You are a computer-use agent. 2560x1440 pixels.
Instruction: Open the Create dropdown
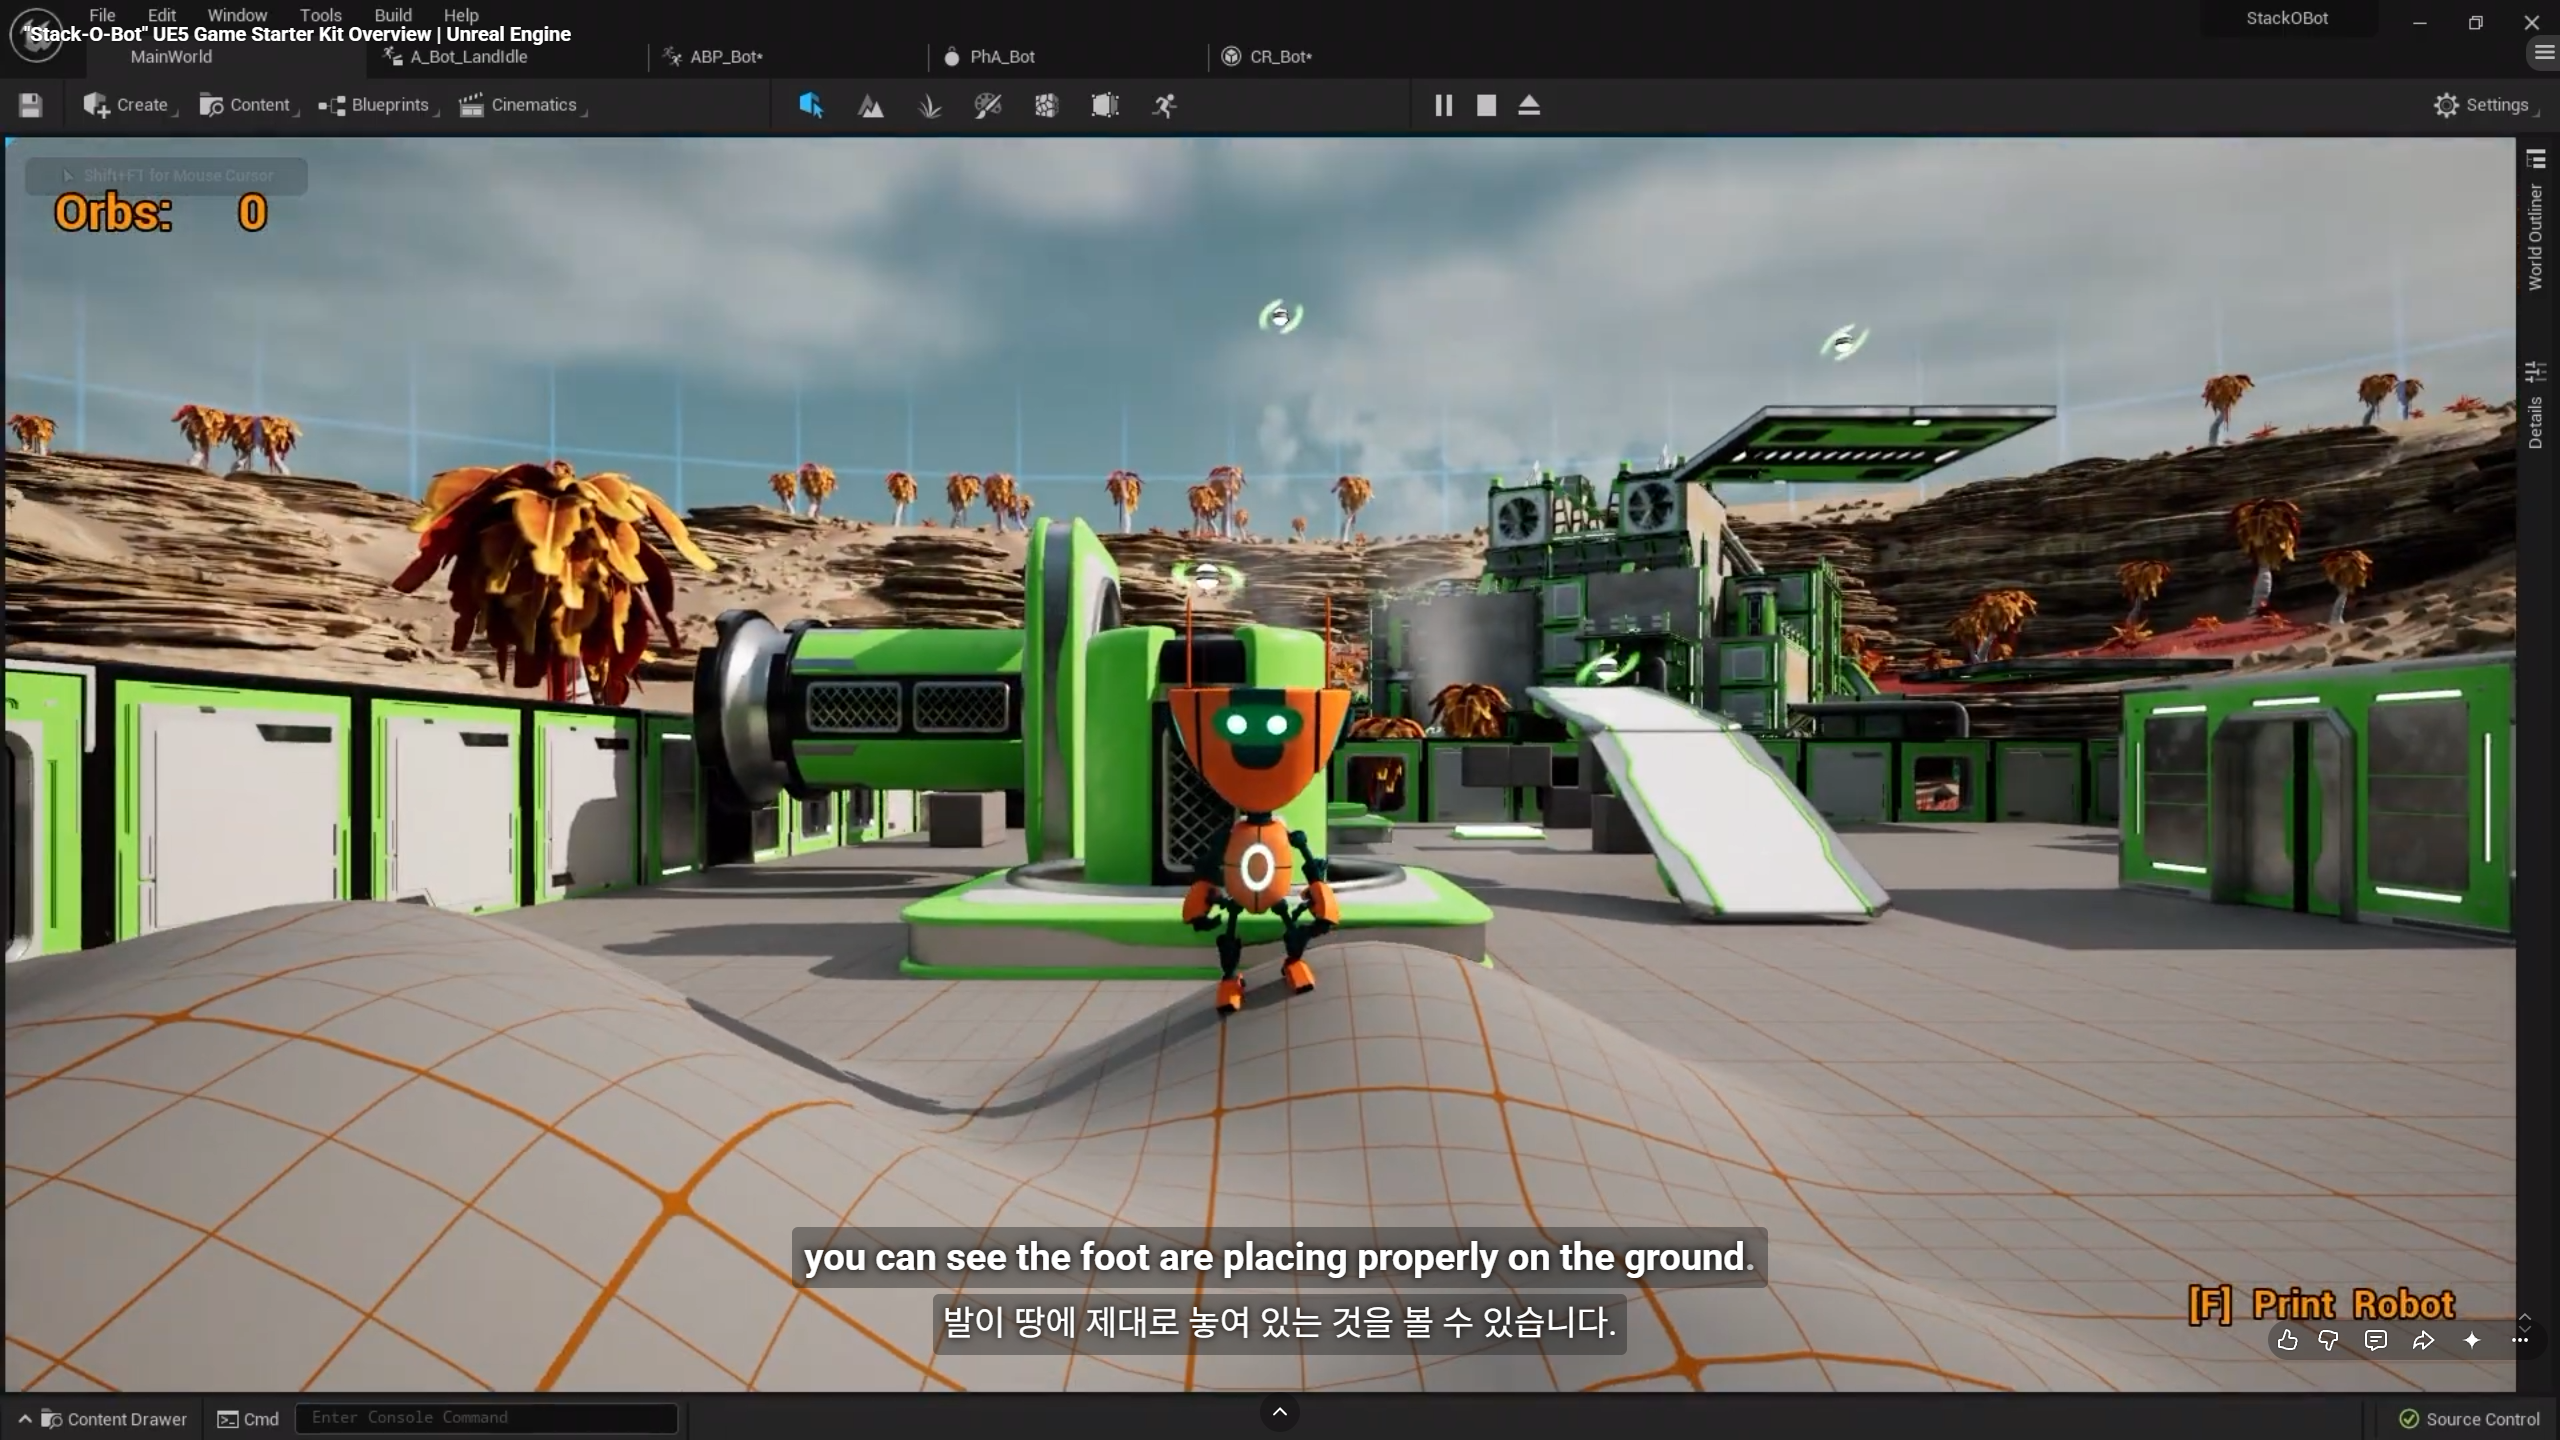coord(130,105)
